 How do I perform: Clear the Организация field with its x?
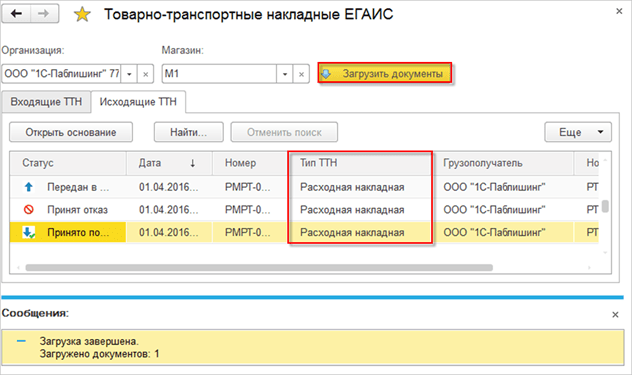(x=146, y=74)
